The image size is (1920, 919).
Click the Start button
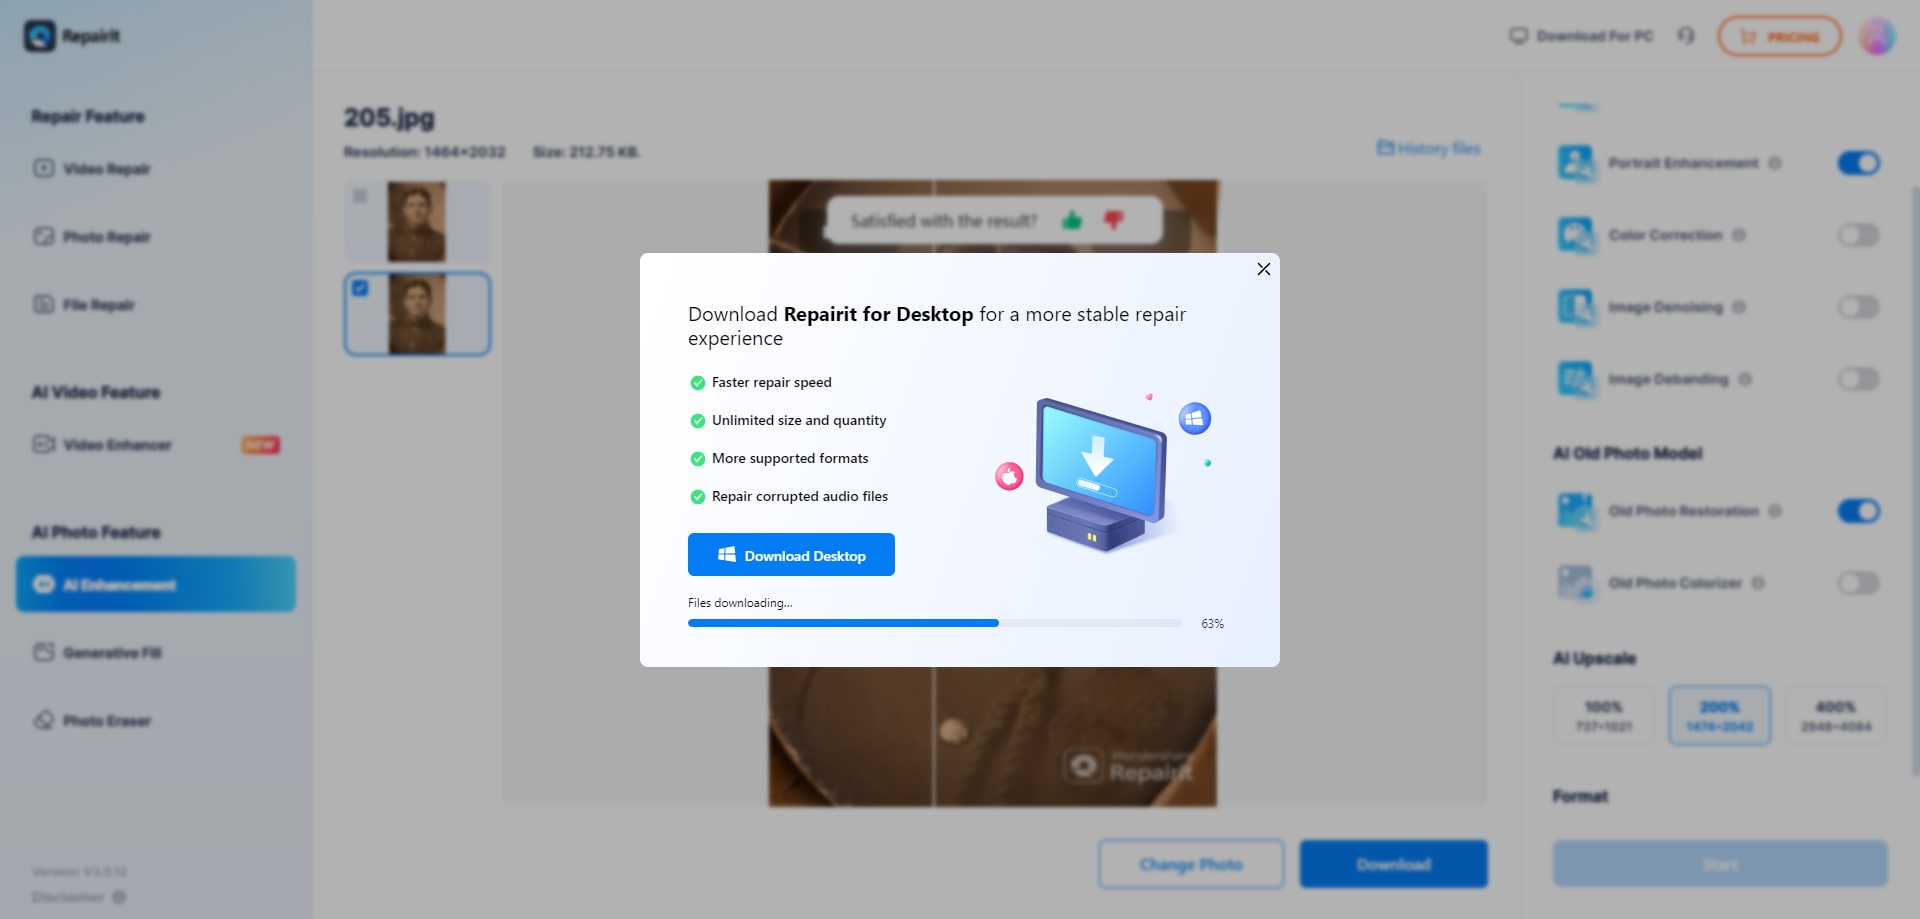click(x=1720, y=864)
